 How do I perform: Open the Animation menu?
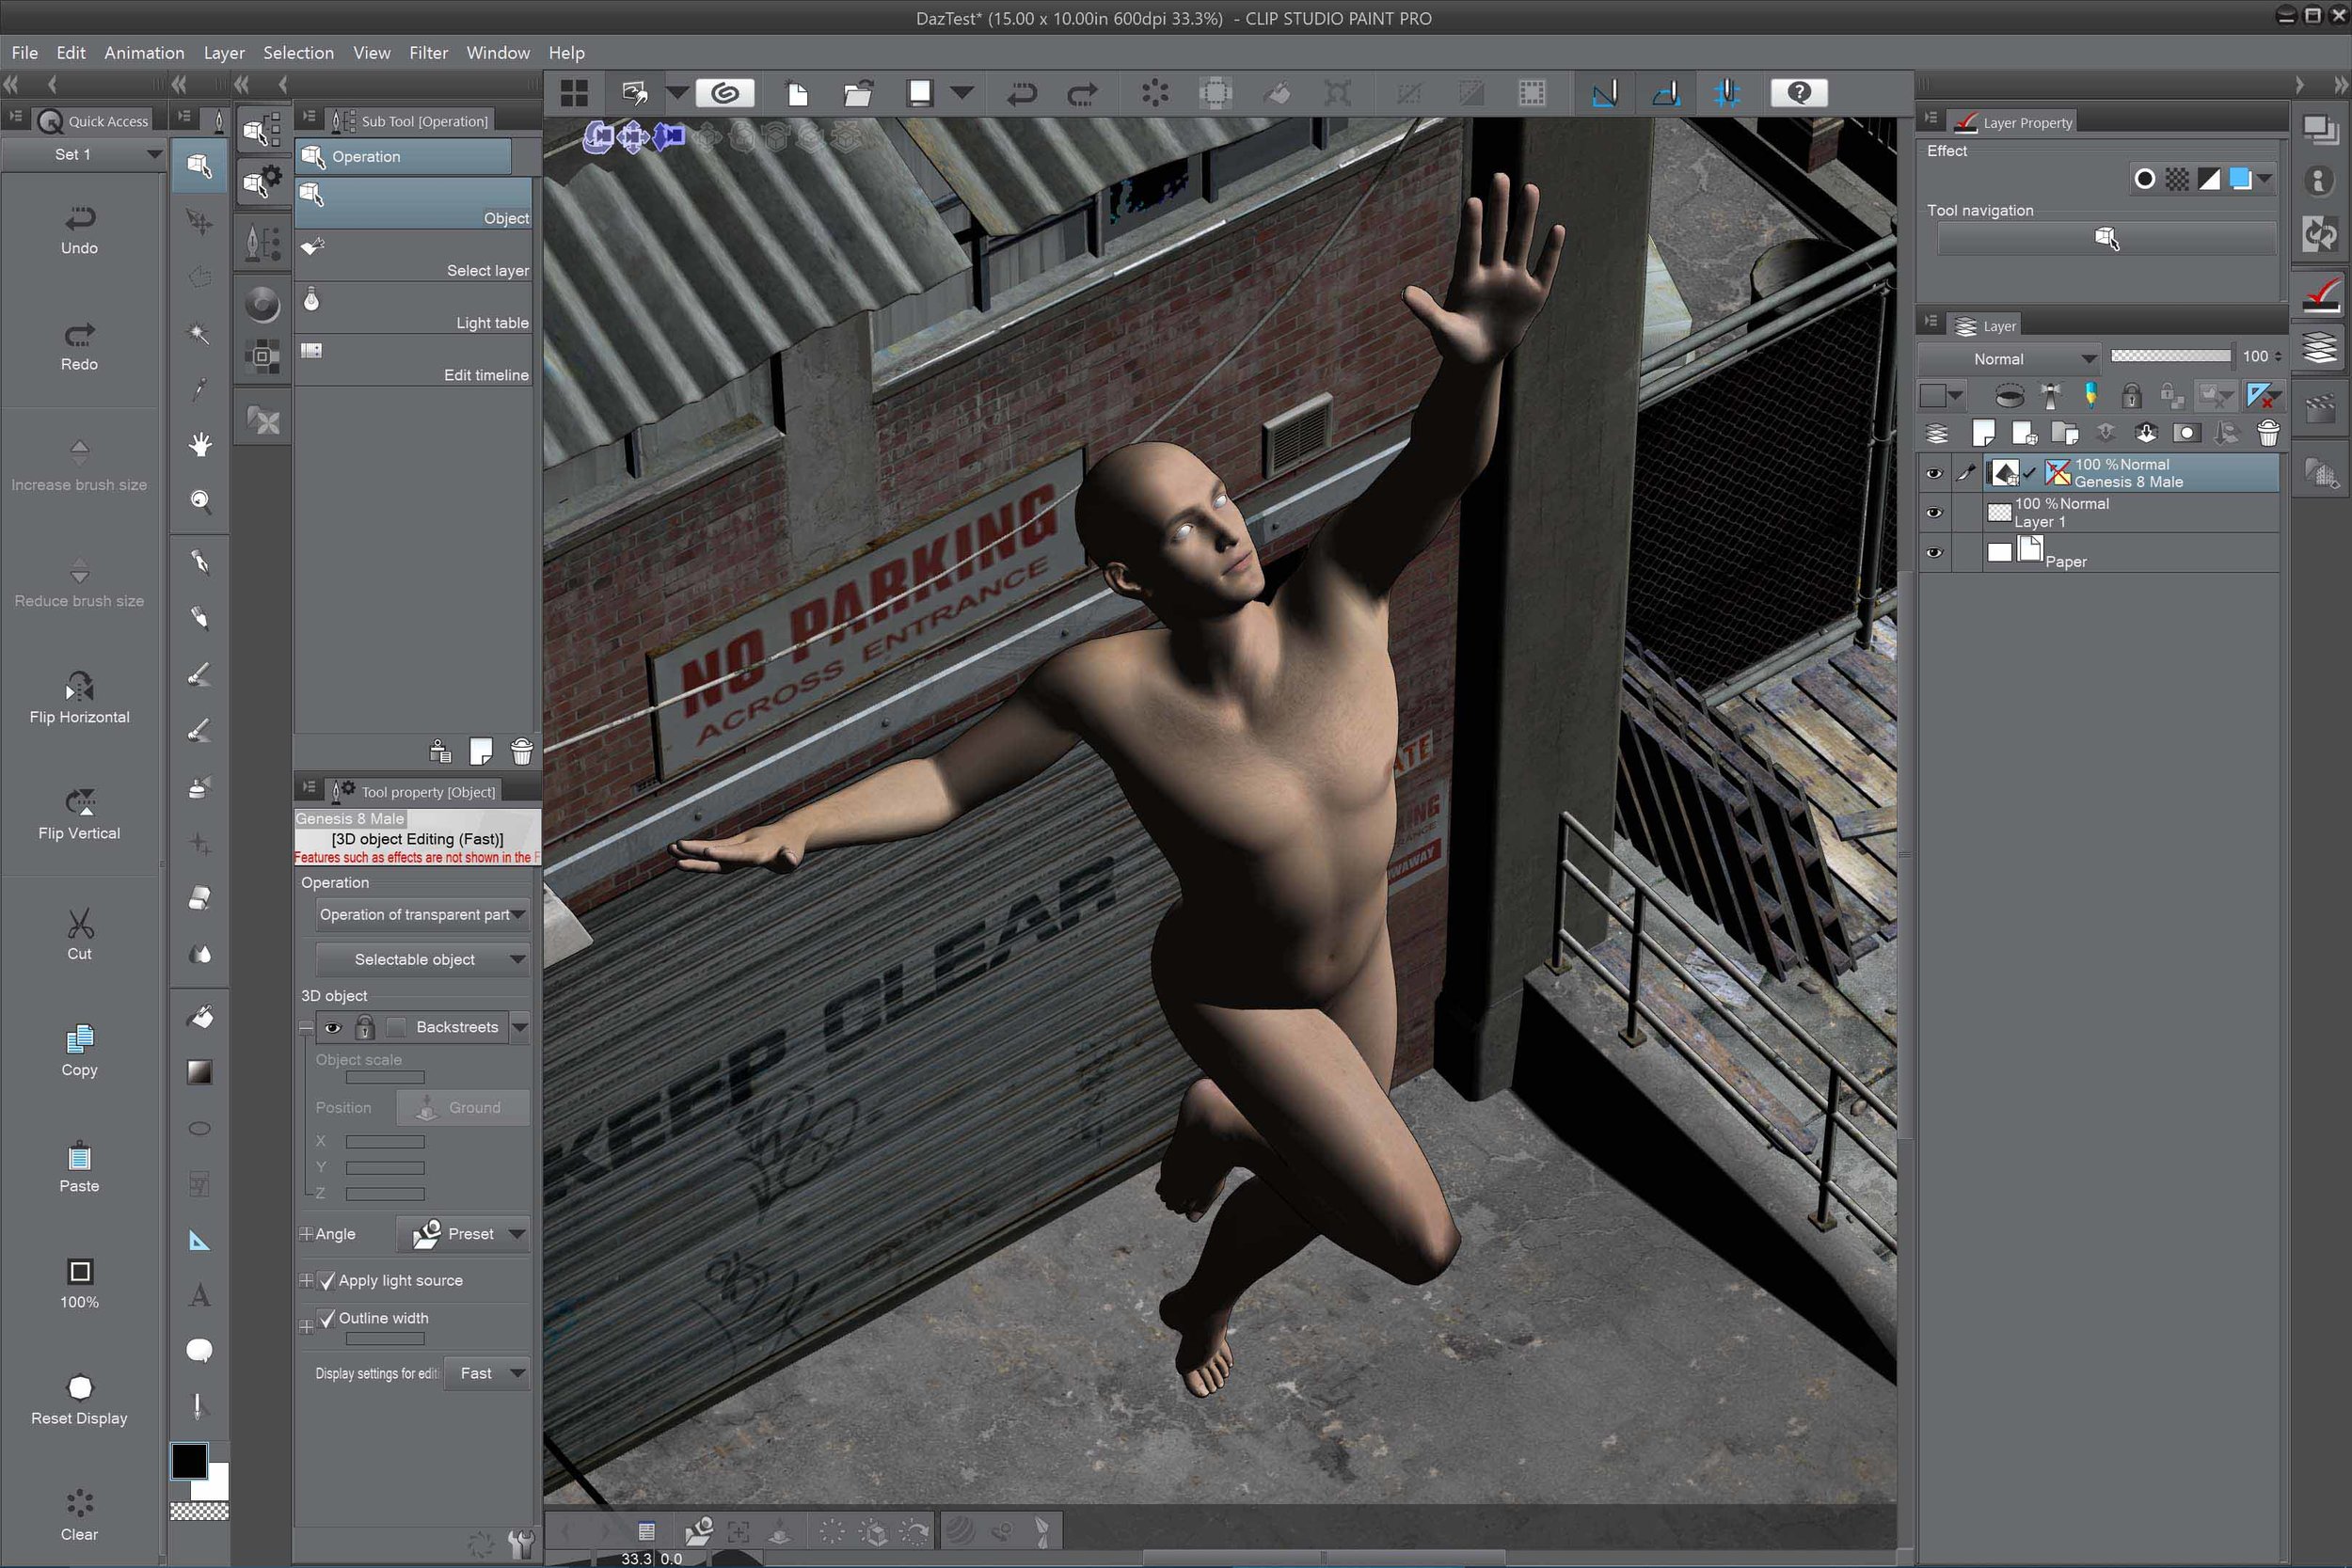(144, 53)
